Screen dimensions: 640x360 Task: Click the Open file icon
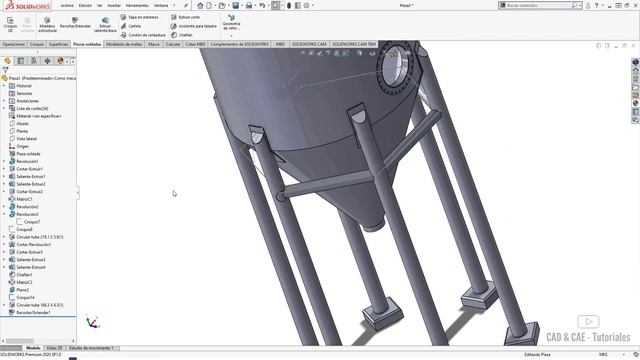[x=222, y=6]
